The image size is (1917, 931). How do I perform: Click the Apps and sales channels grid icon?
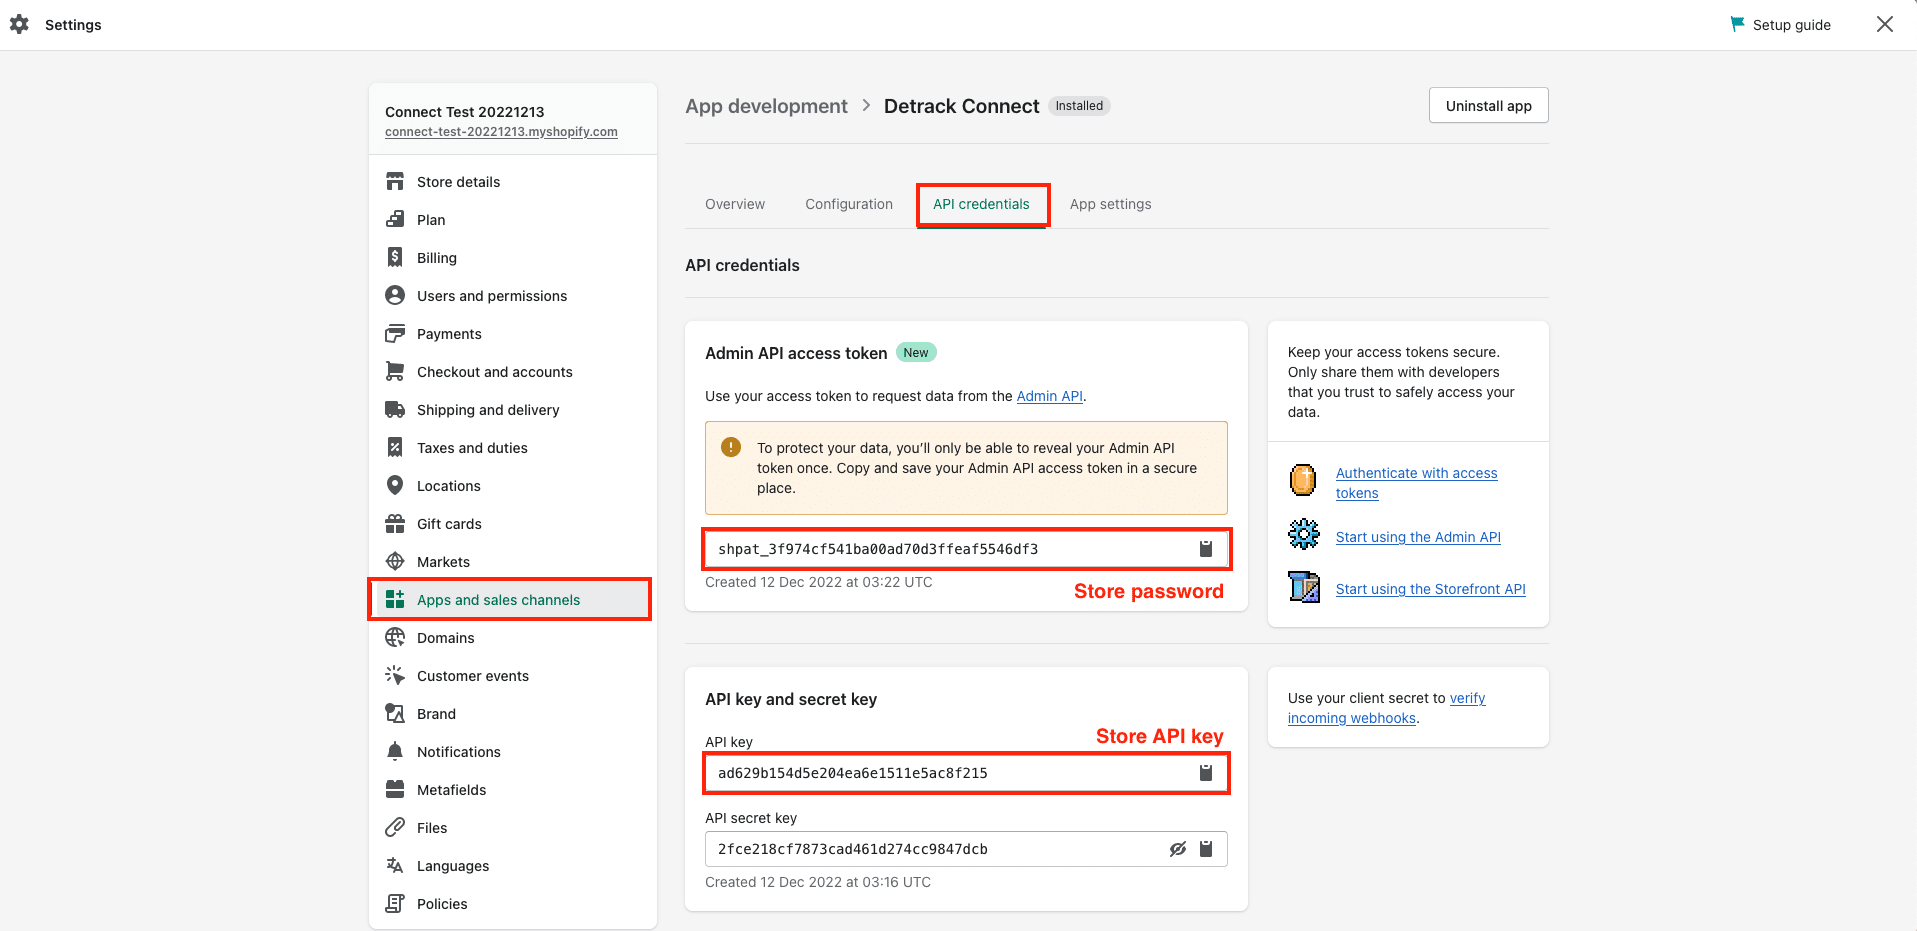coord(395,600)
